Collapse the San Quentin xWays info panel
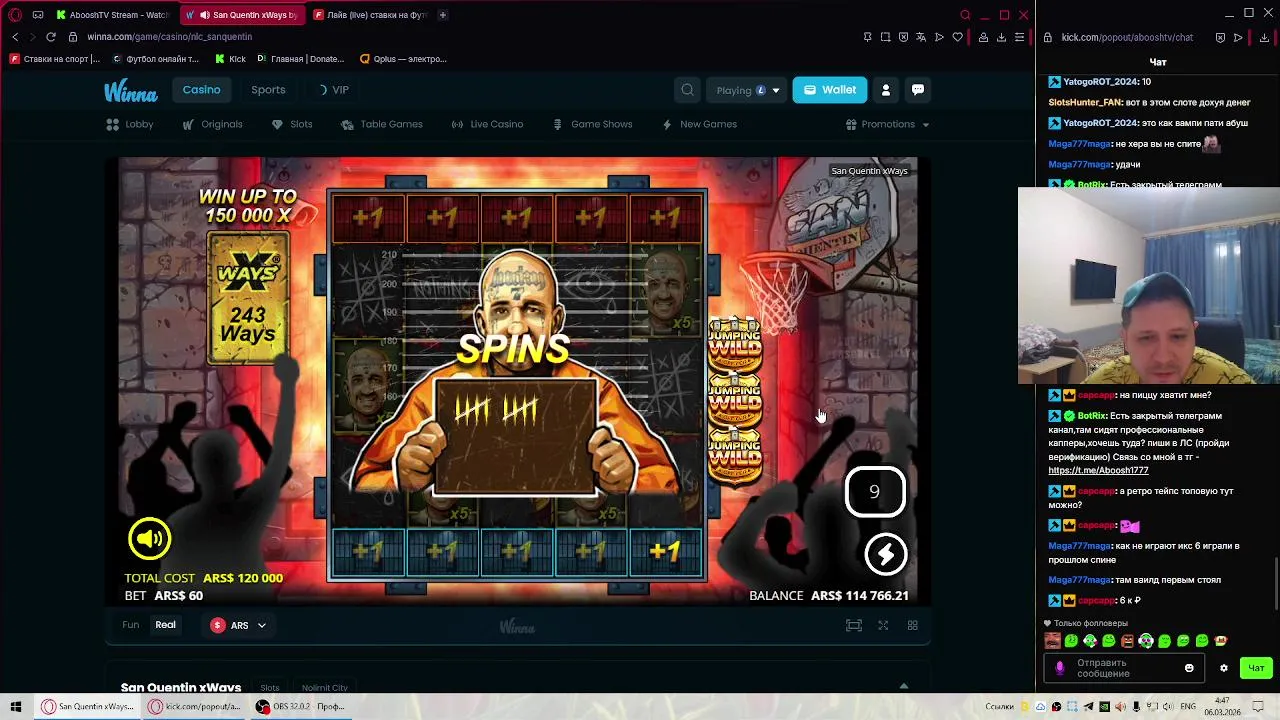The width and height of the screenshot is (1280, 720). pos(903,687)
